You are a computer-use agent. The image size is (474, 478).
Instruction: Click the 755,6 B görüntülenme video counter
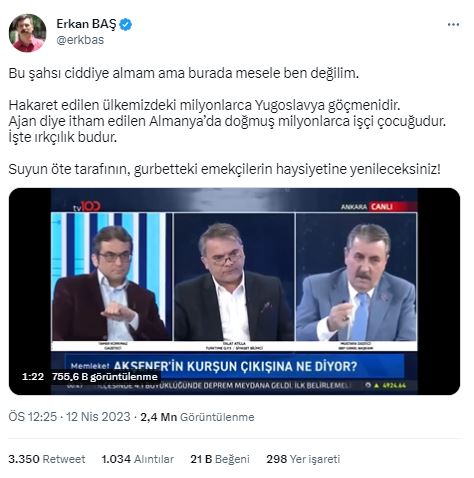[x=105, y=377]
